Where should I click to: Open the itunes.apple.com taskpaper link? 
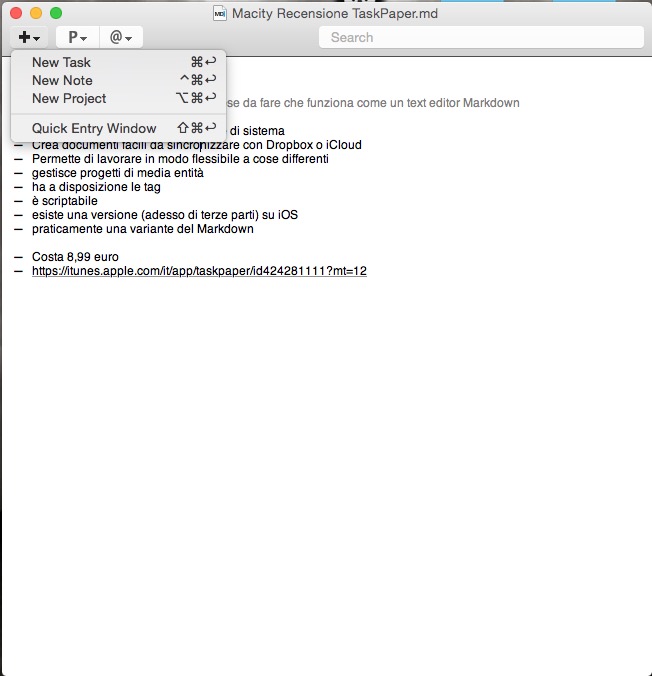coord(199,271)
